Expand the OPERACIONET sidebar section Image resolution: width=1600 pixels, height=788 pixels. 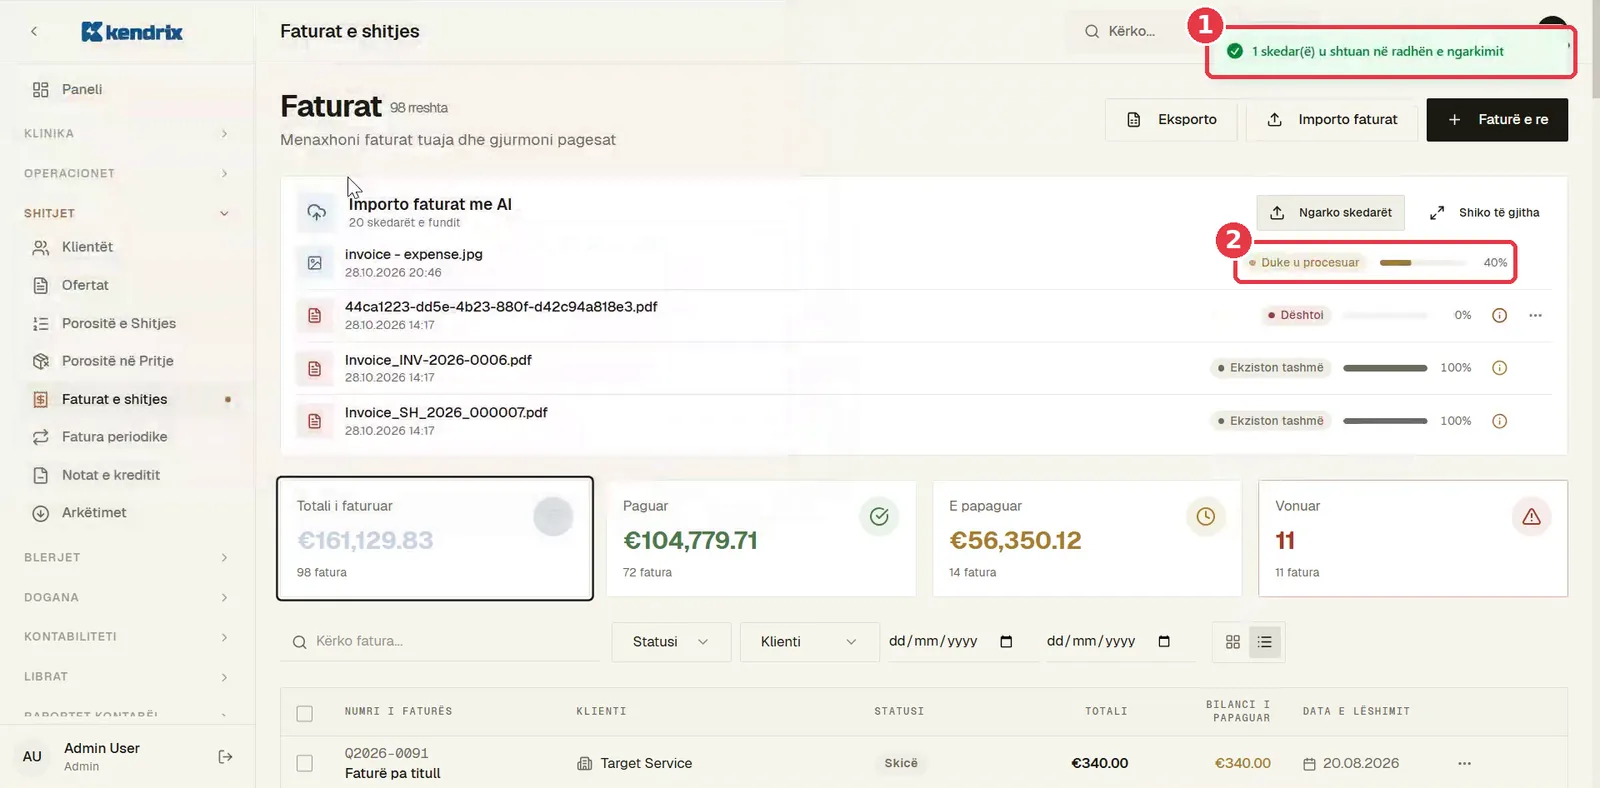pos(127,173)
